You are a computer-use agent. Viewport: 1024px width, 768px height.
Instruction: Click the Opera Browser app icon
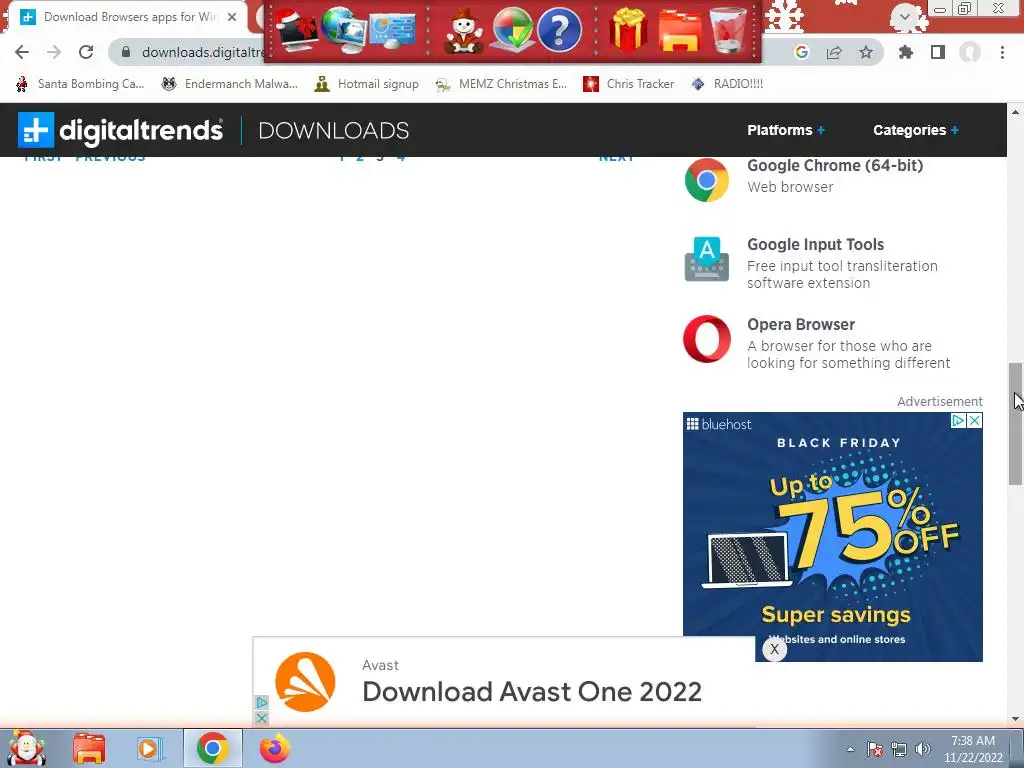(x=707, y=339)
